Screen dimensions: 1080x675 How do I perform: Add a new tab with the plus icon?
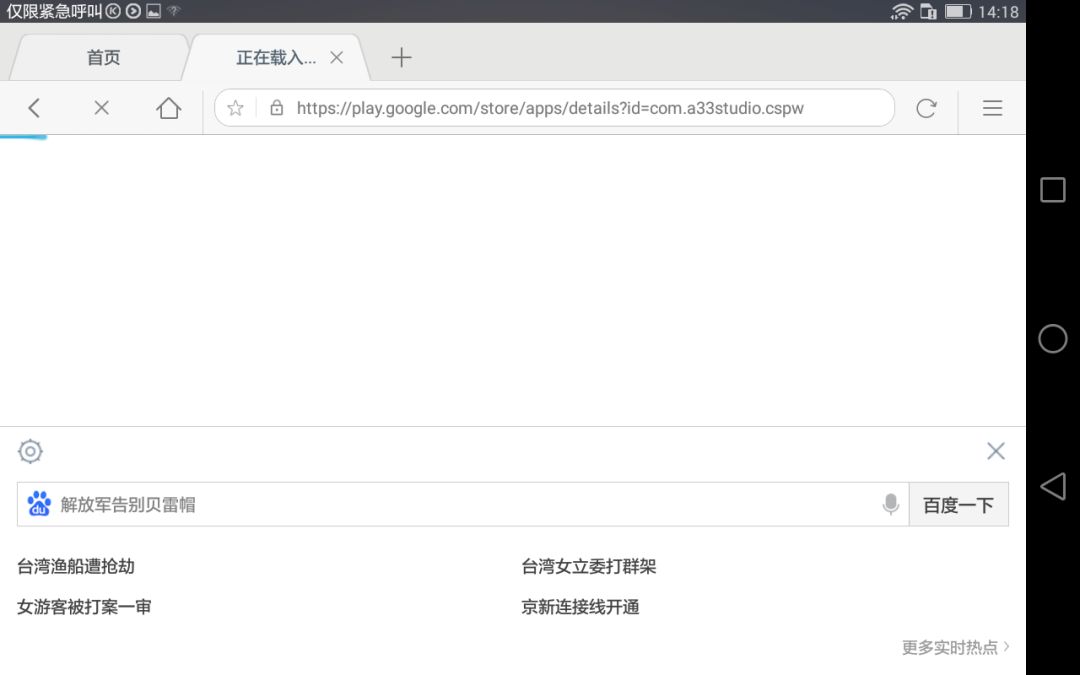401,57
